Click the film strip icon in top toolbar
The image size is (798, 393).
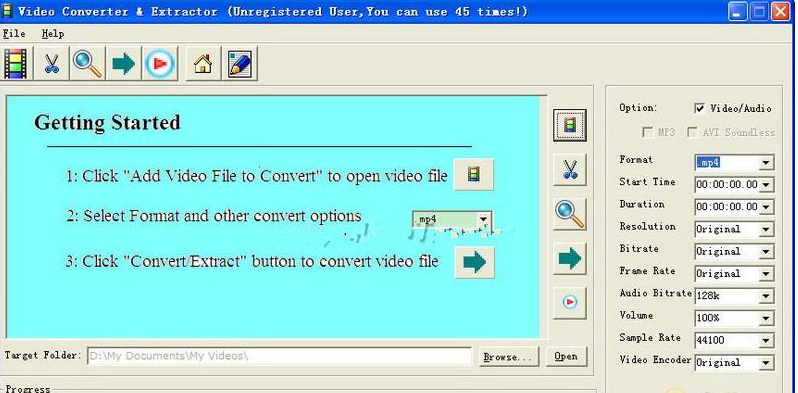click(16, 64)
